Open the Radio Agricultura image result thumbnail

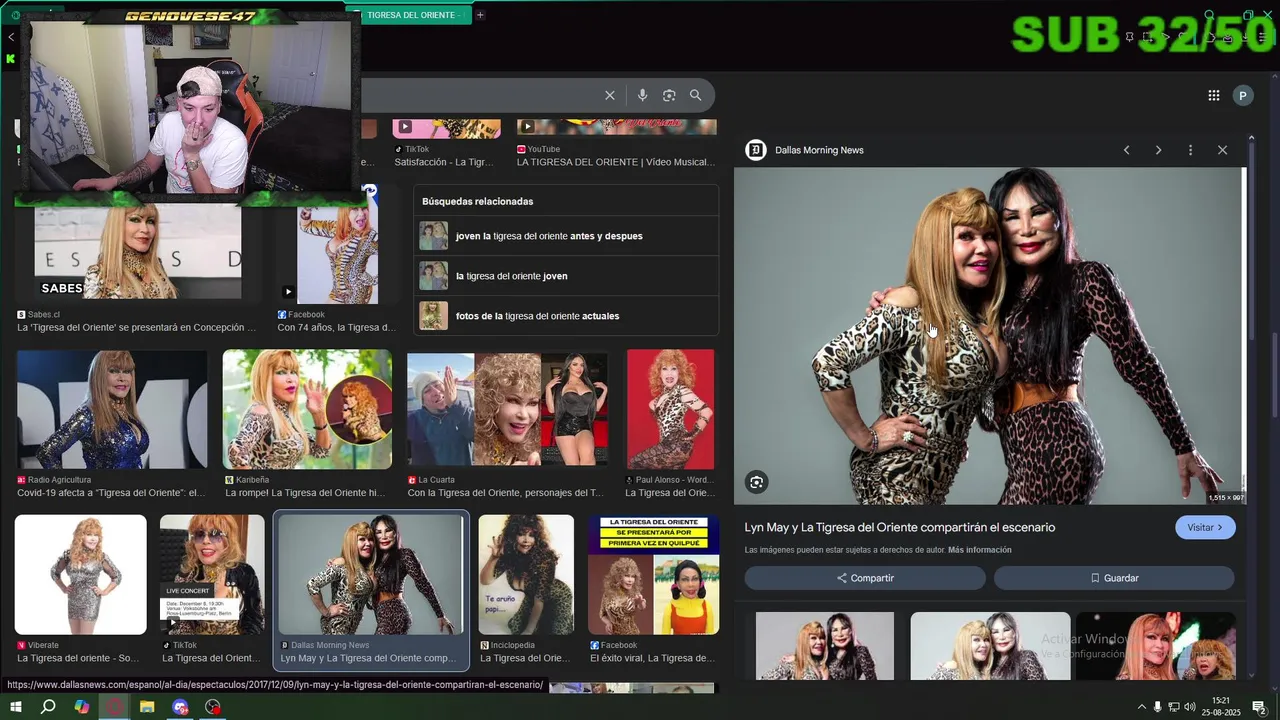coord(112,409)
